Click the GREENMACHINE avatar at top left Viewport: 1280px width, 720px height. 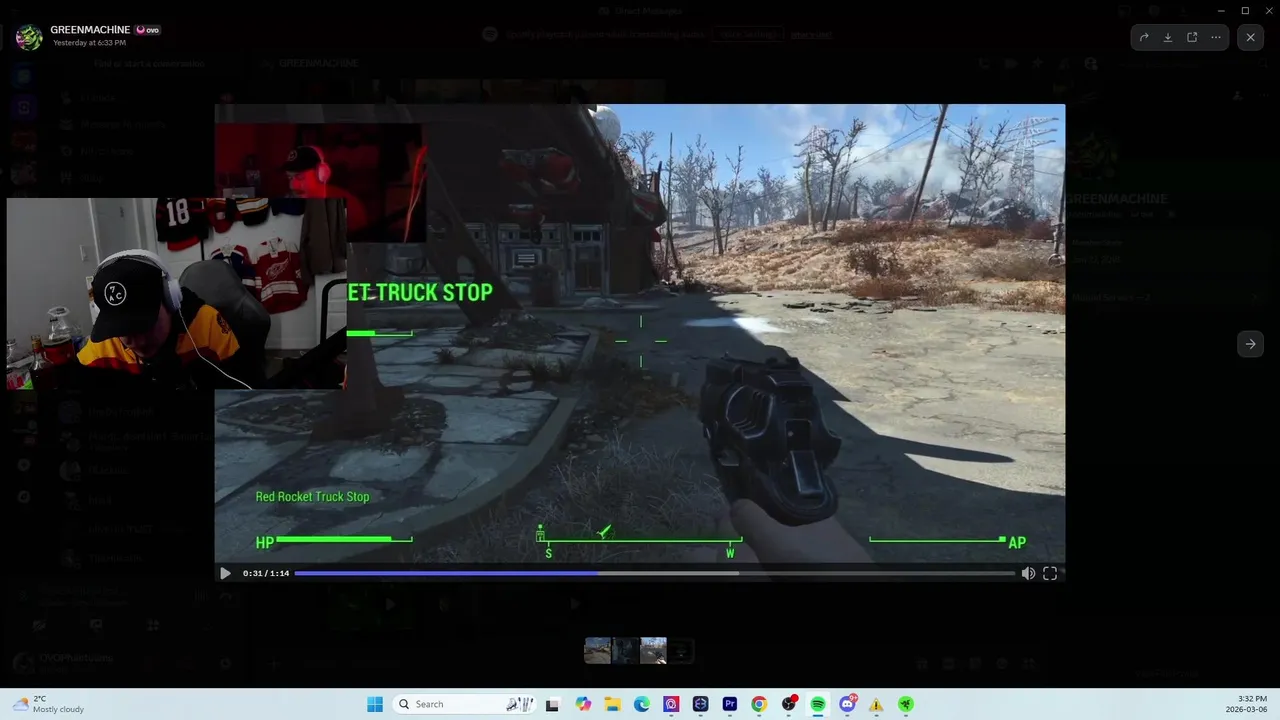coord(29,37)
